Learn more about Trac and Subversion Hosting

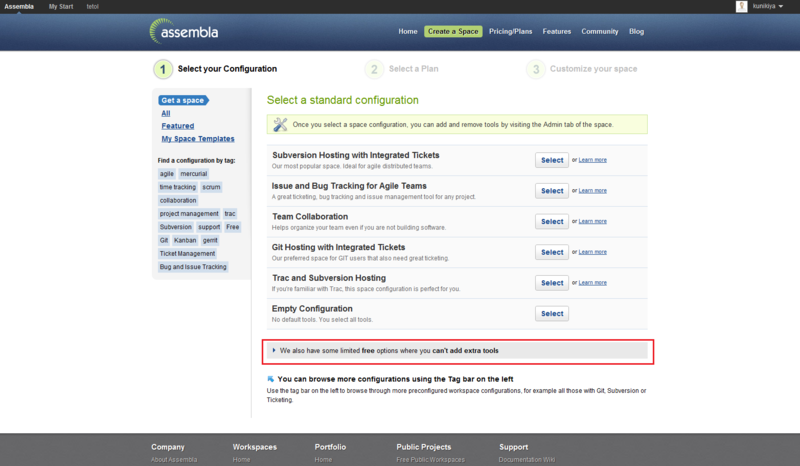pos(592,282)
